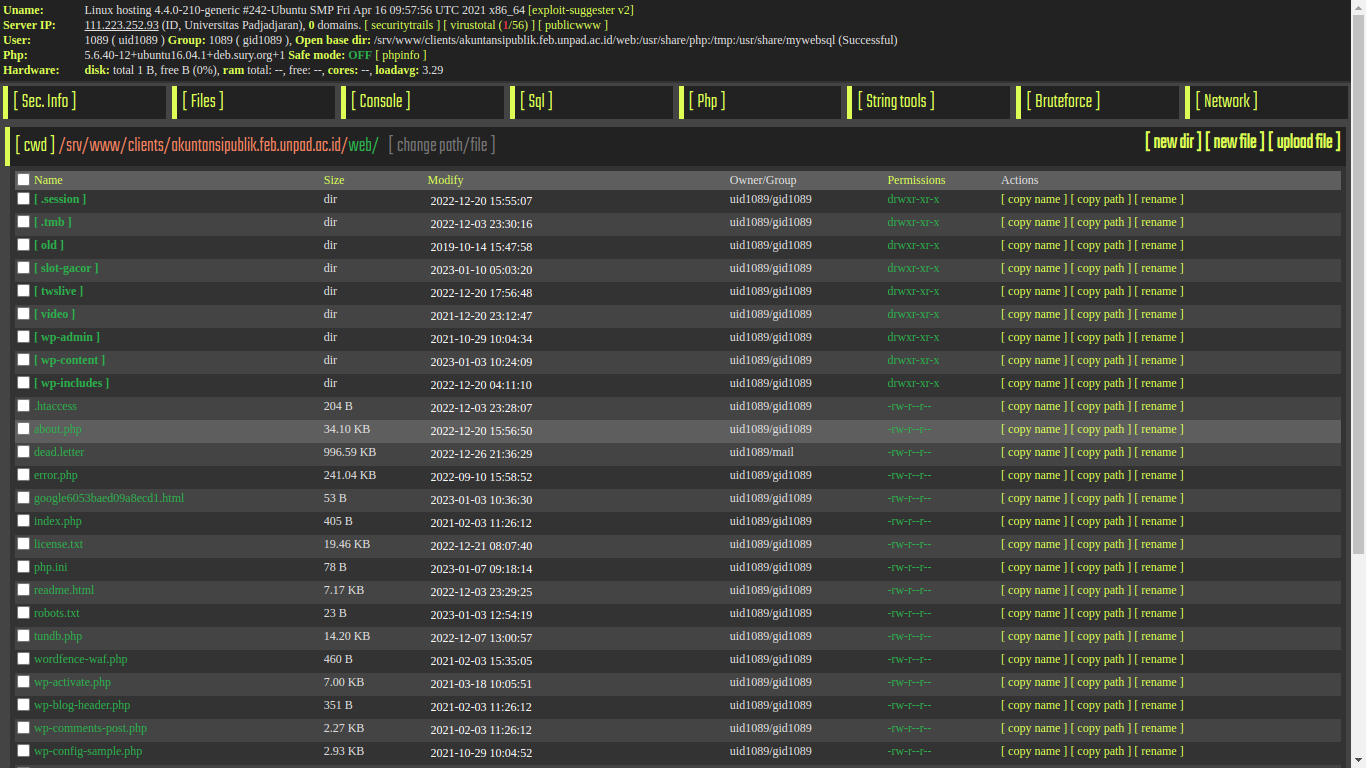Select the String tools tab
Image resolution: width=1366 pixels, height=768 pixels.
click(x=896, y=101)
